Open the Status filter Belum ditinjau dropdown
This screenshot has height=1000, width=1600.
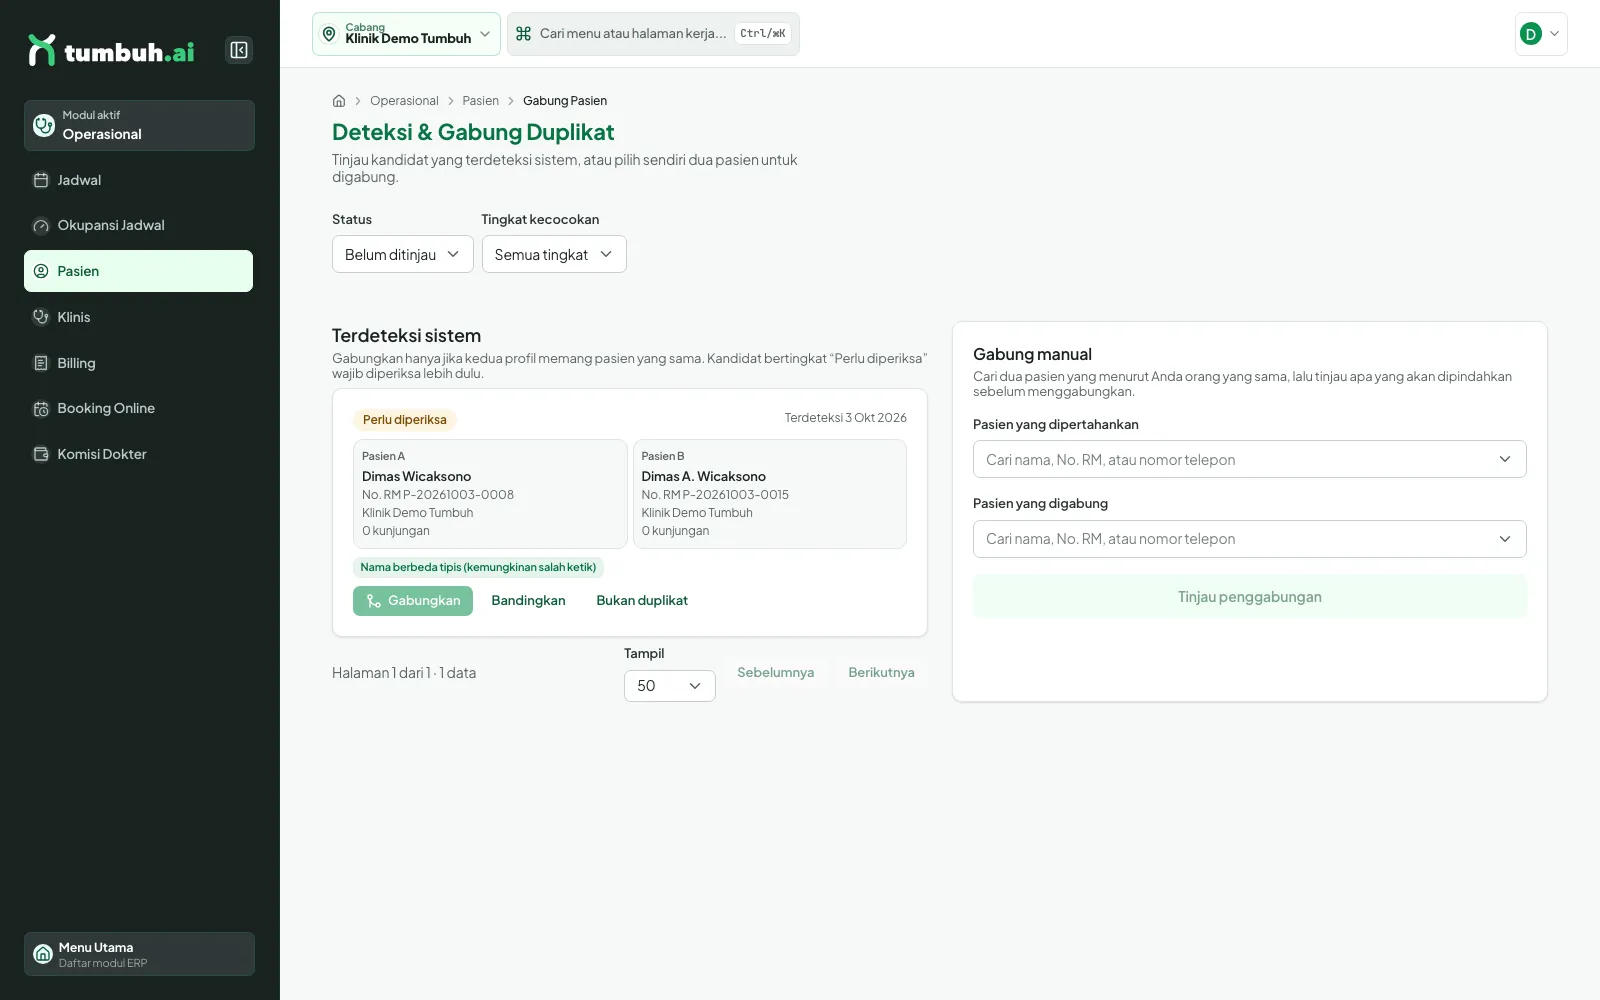click(x=402, y=254)
